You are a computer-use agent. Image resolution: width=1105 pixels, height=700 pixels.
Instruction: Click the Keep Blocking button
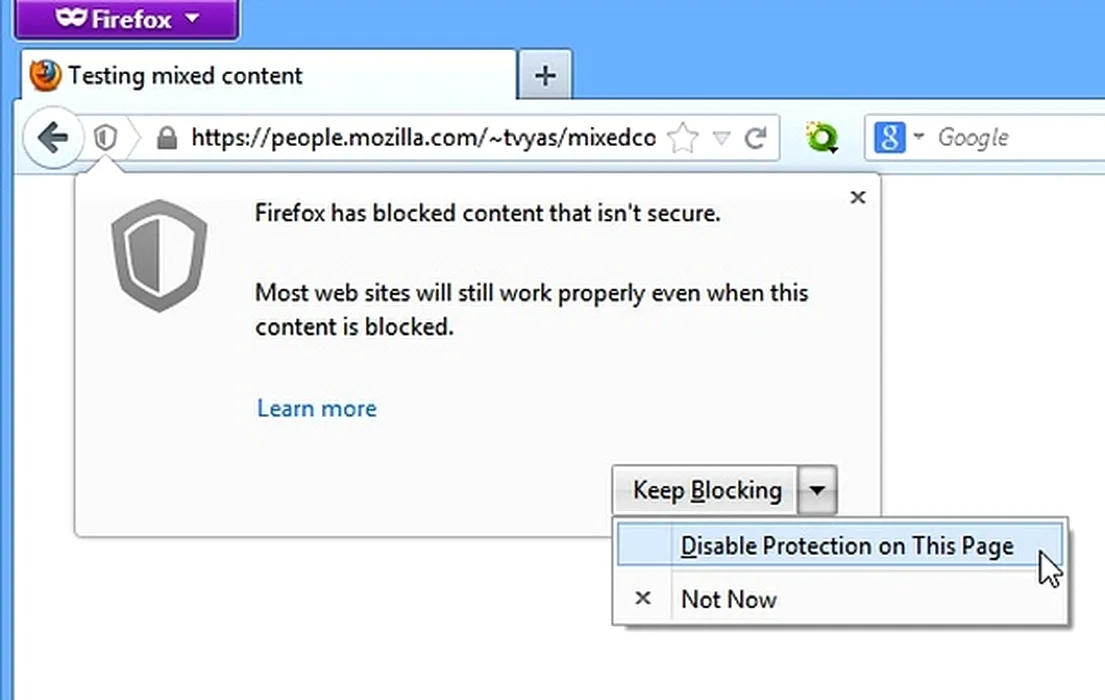pos(706,490)
